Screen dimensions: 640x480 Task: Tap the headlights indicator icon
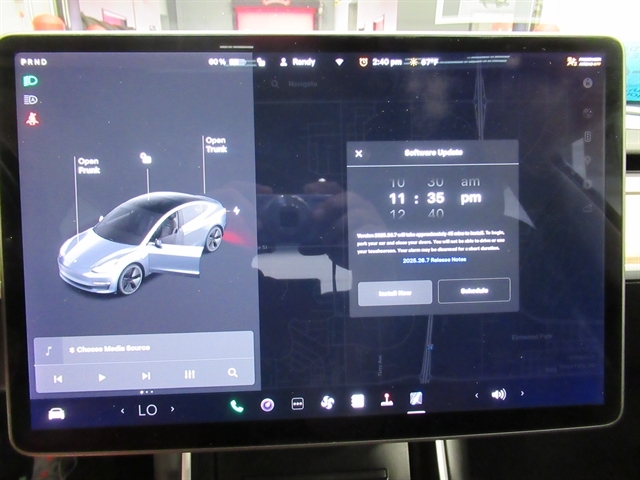pyautogui.click(x=30, y=81)
